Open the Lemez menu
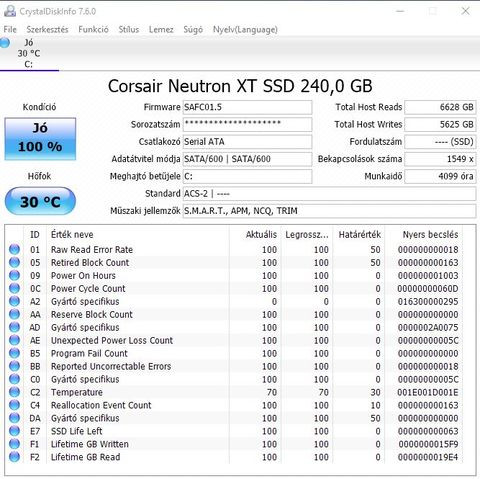480x479 pixels. (161, 29)
